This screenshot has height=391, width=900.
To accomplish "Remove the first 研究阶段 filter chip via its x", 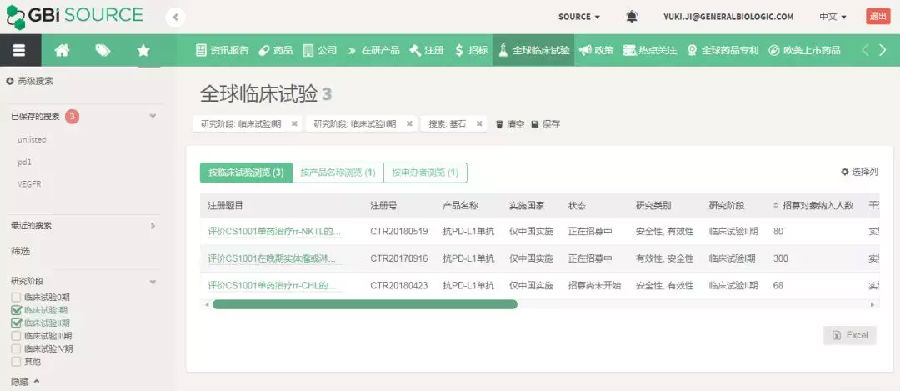I will 294,124.
